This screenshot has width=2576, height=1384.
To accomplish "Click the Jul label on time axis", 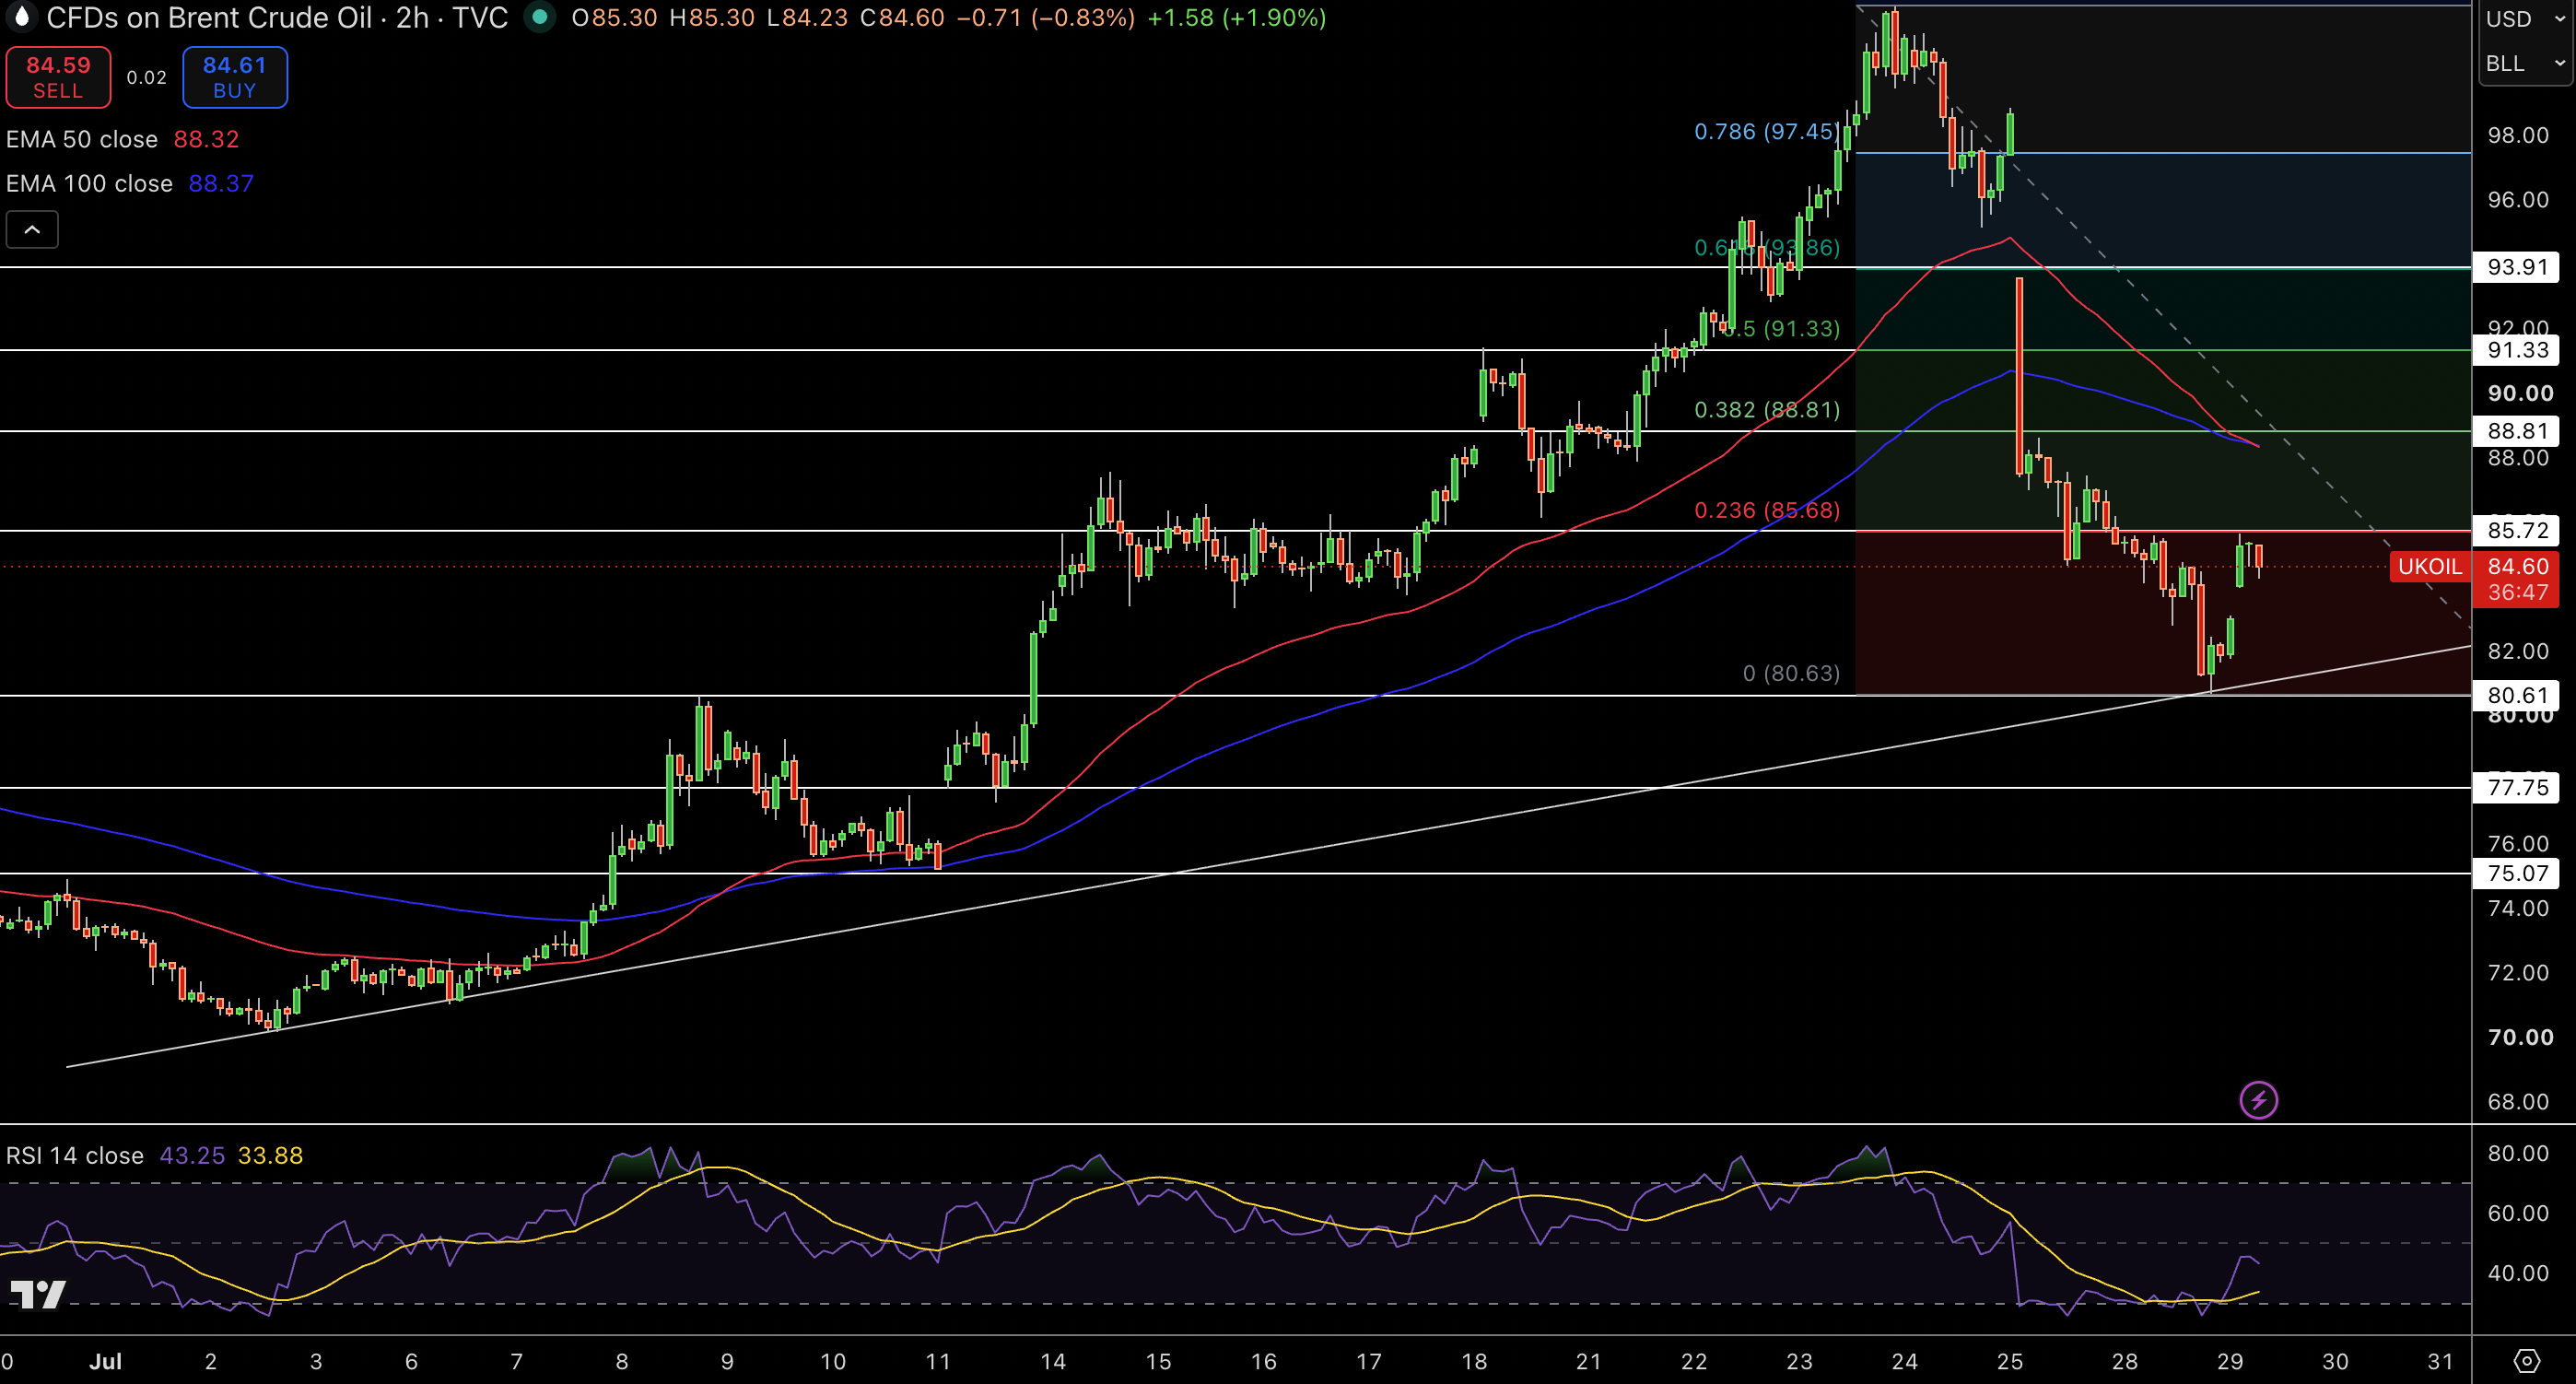I will pos(105,1361).
